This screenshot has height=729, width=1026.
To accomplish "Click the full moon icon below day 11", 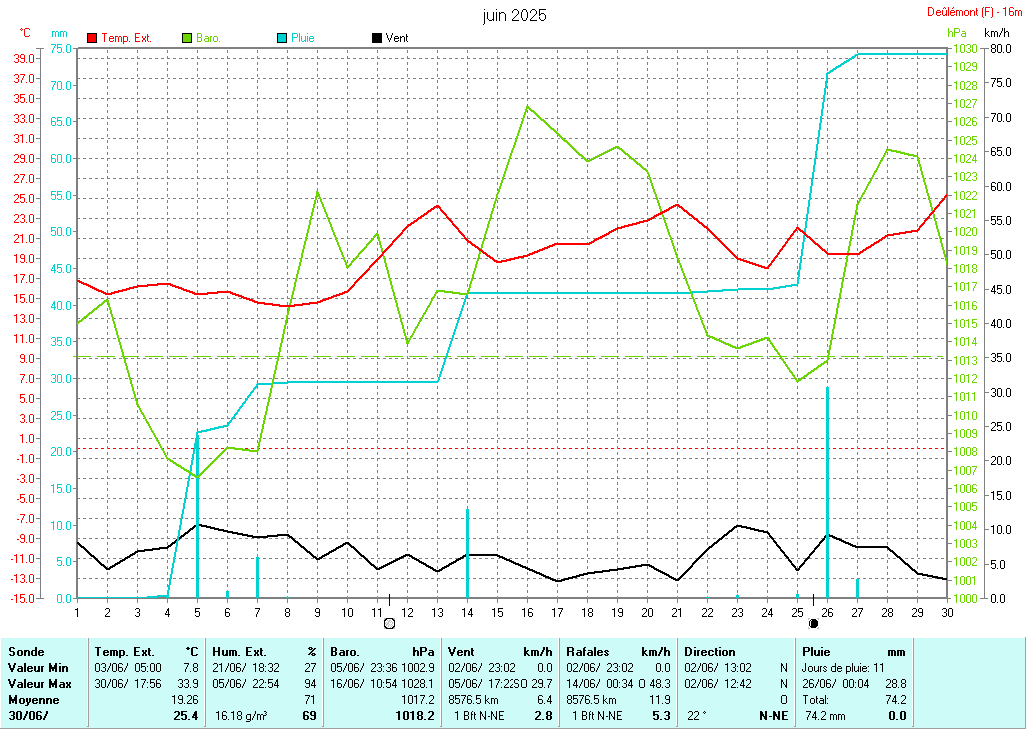I will click(389, 623).
